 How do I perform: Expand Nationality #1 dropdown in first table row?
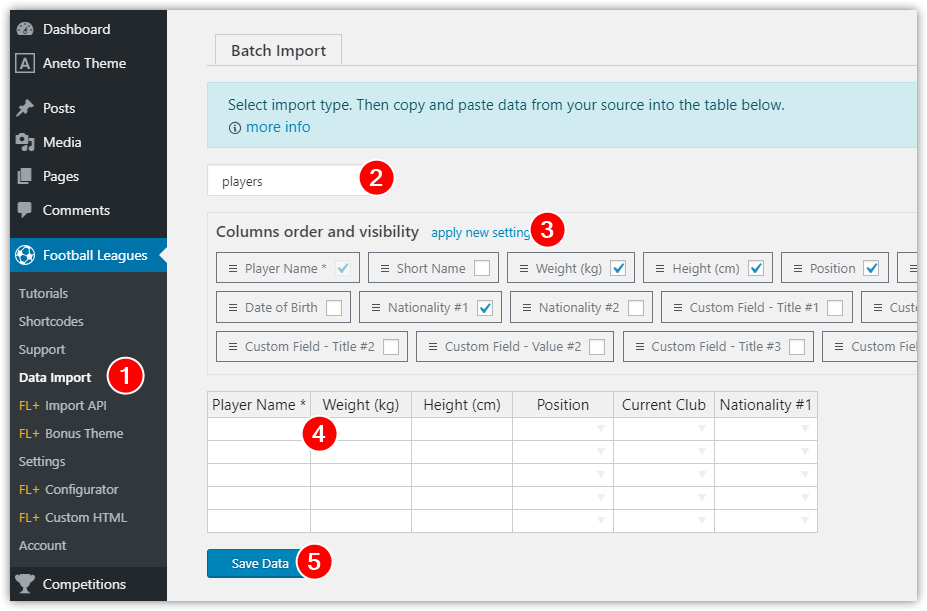point(805,429)
